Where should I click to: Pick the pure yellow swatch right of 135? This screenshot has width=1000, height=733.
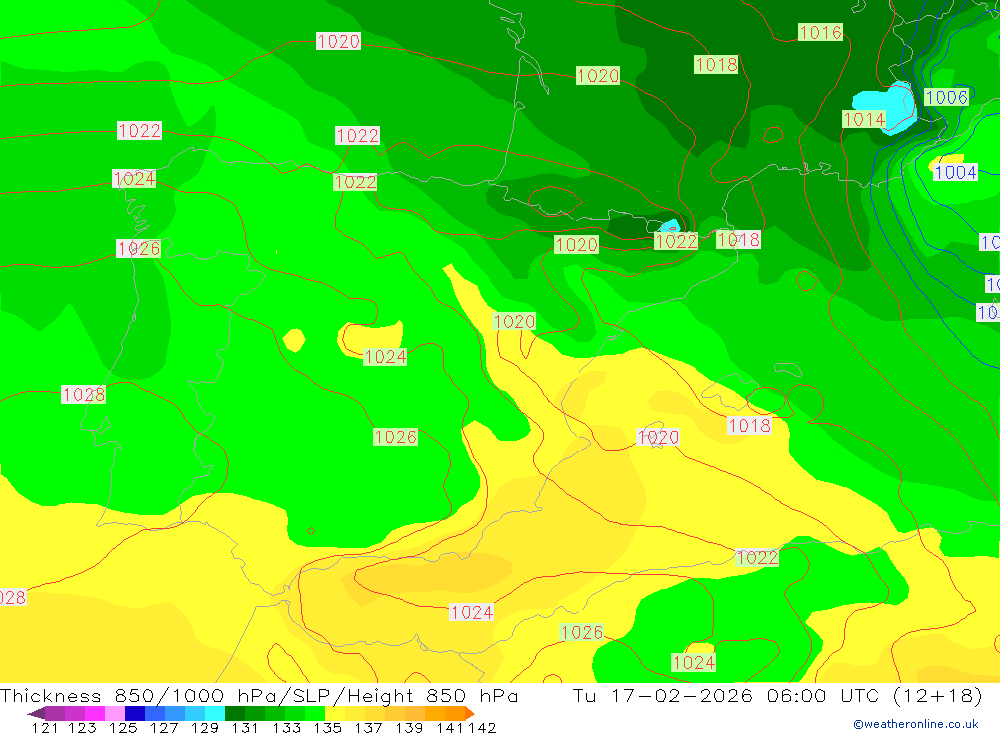point(335,714)
